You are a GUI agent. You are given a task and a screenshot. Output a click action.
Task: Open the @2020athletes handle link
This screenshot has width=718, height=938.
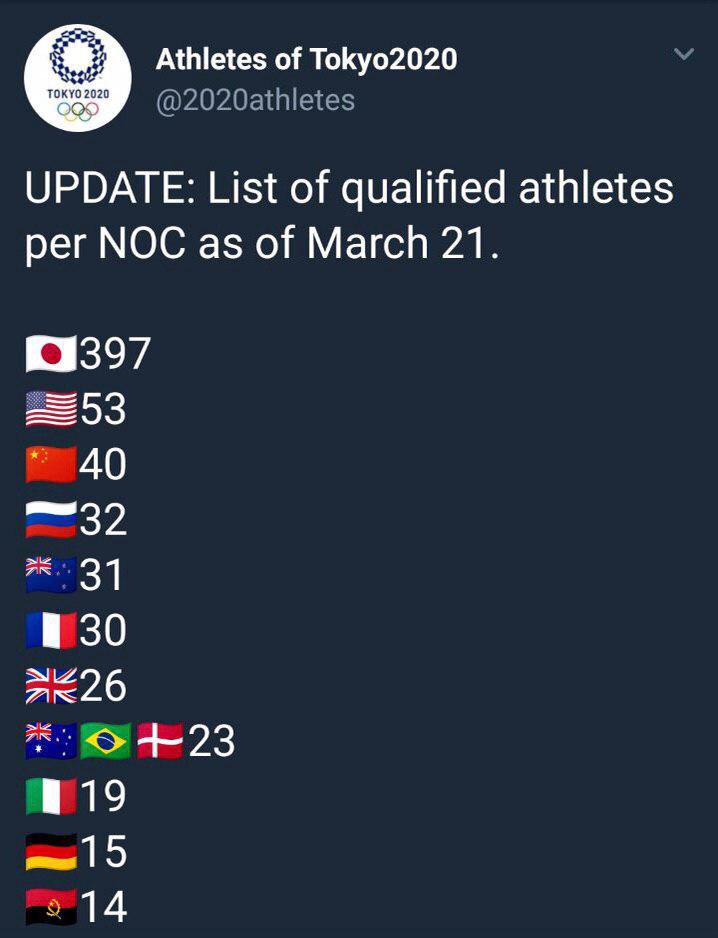tap(255, 100)
